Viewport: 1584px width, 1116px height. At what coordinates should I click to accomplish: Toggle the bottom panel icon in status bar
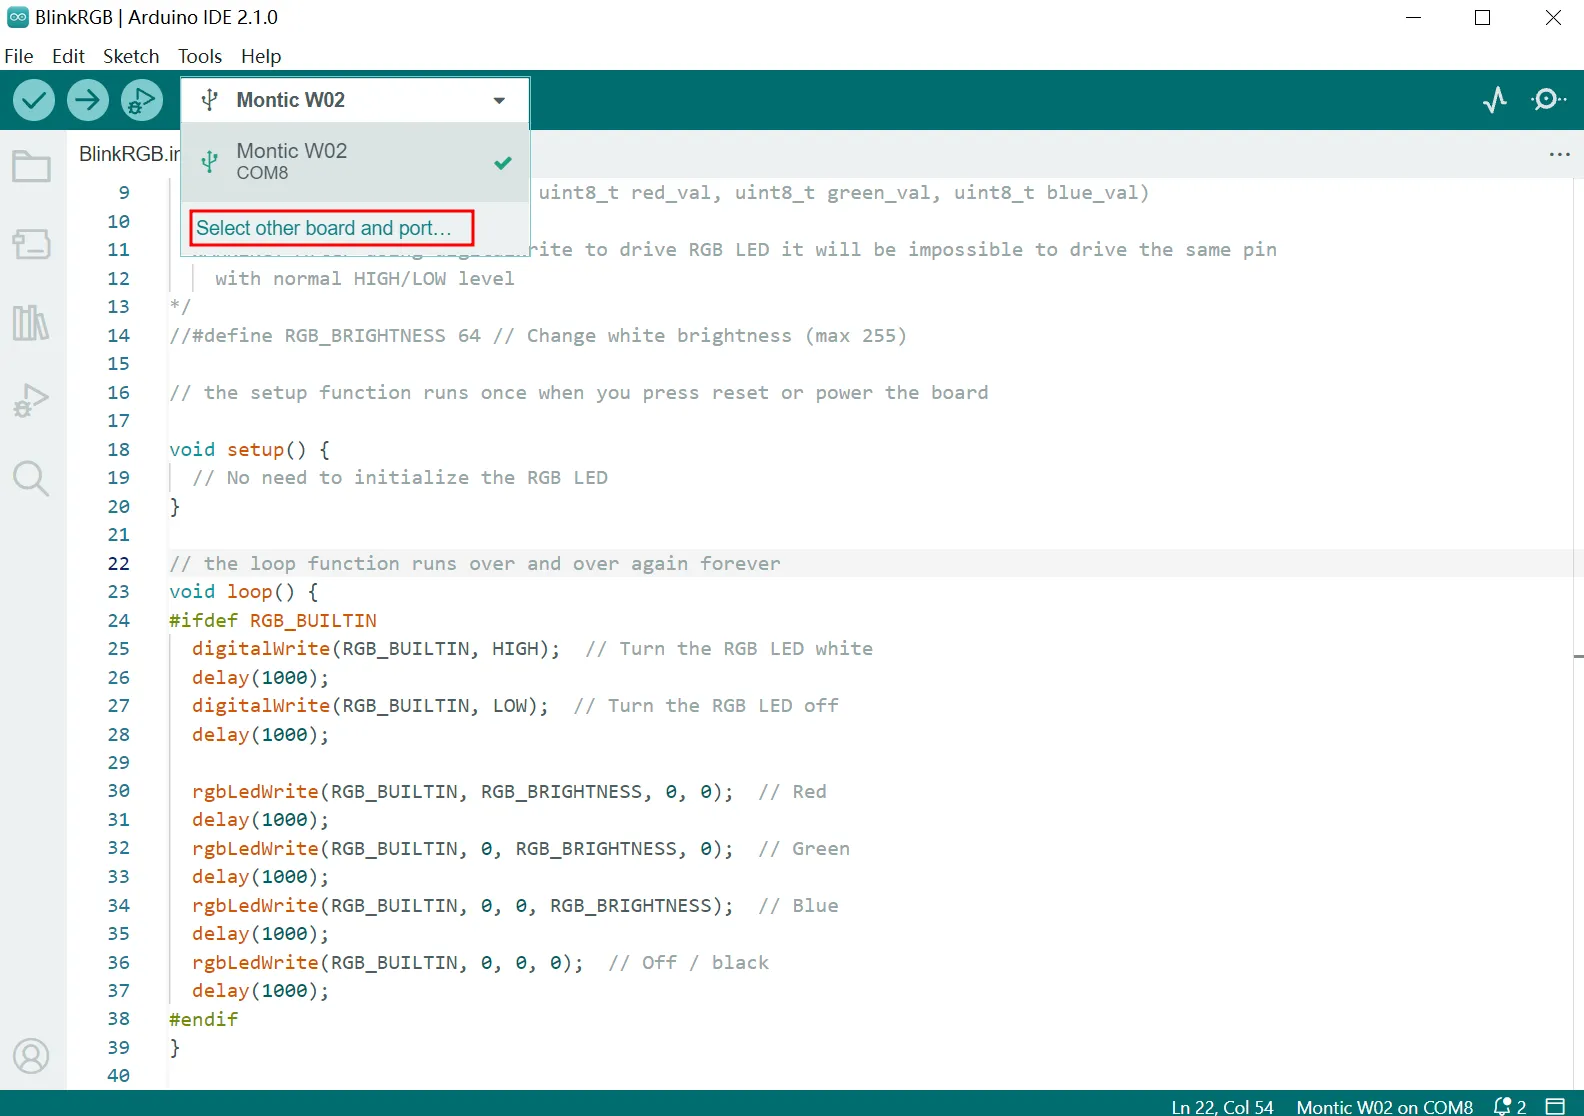[1555, 1106]
